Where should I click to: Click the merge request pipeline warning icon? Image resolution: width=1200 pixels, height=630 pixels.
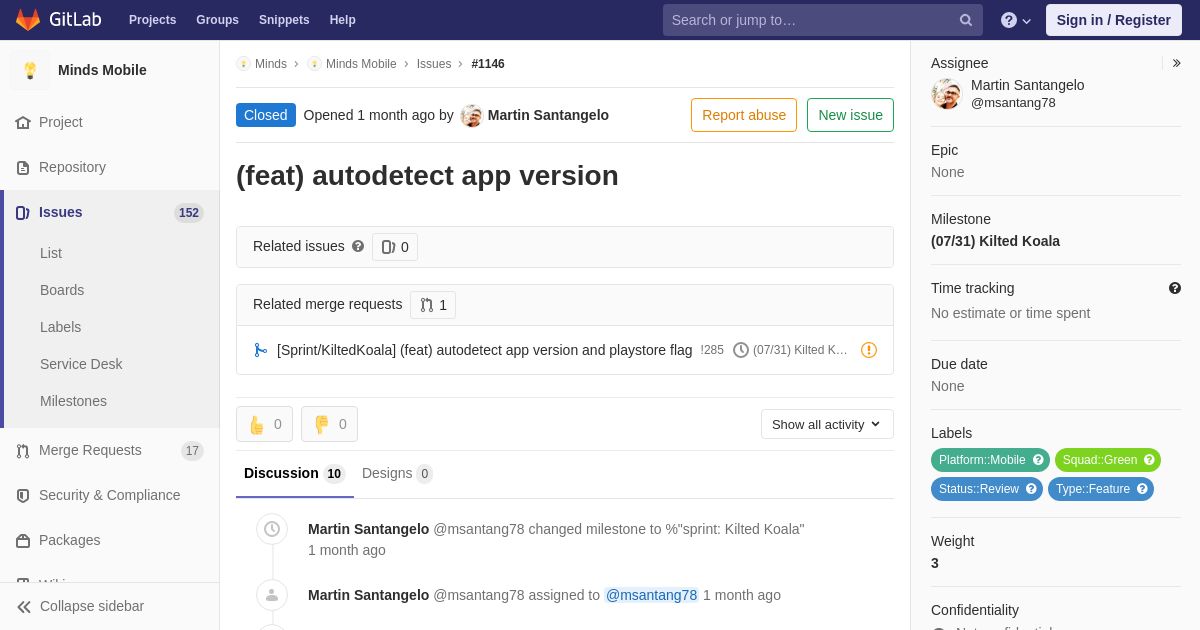click(x=869, y=350)
